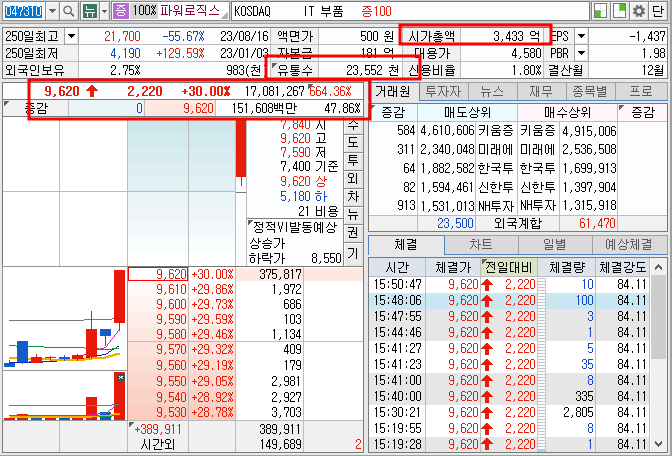Click the purple 증 margin badge icon

click(x=120, y=11)
